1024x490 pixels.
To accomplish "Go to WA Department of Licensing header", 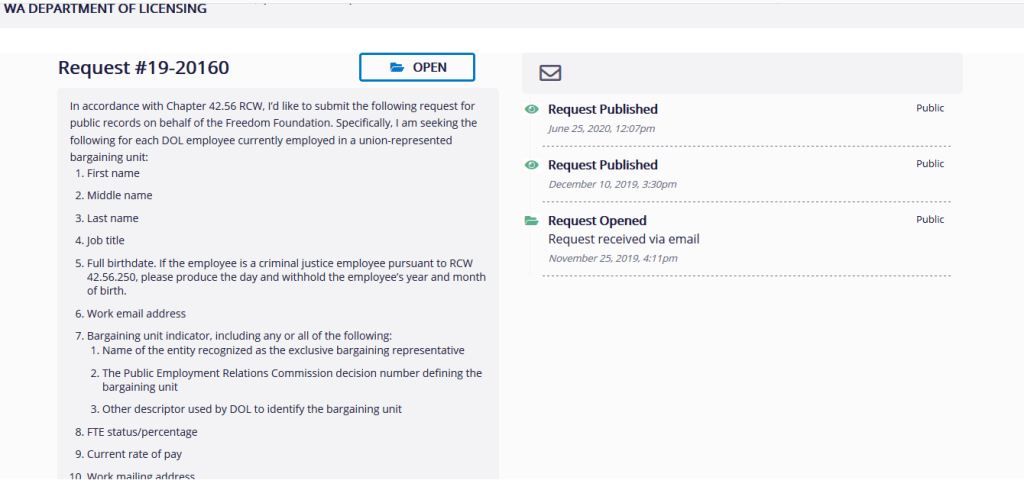I will (x=104, y=9).
